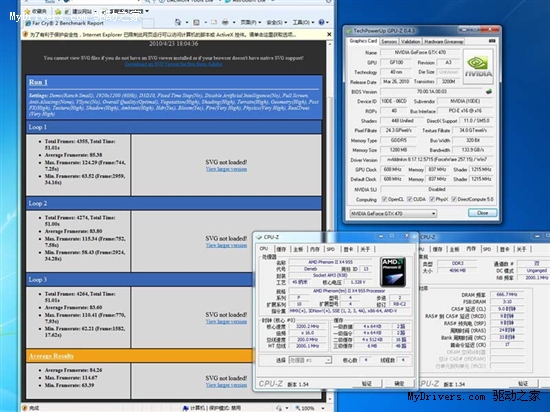Open the IE help dropdown arrow
The height and width of the screenshot is (412, 550).
pos(327,22)
